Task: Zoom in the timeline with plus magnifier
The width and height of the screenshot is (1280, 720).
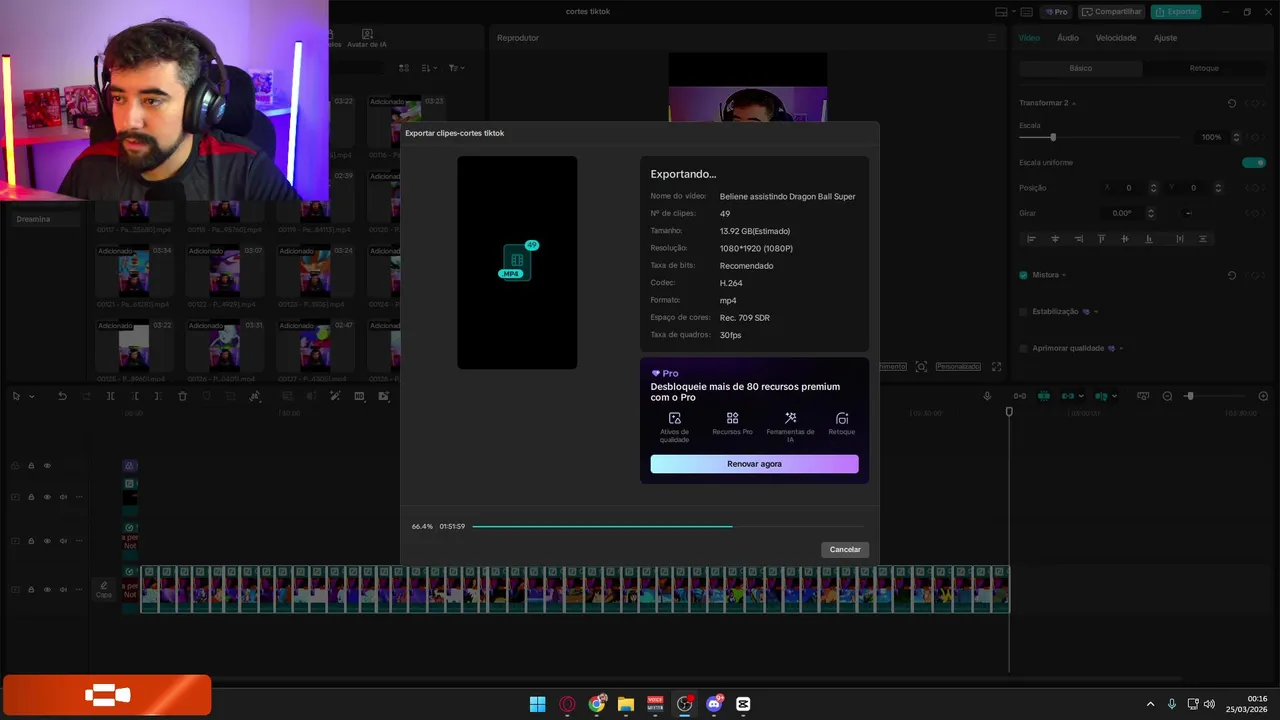Action: click(1263, 396)
